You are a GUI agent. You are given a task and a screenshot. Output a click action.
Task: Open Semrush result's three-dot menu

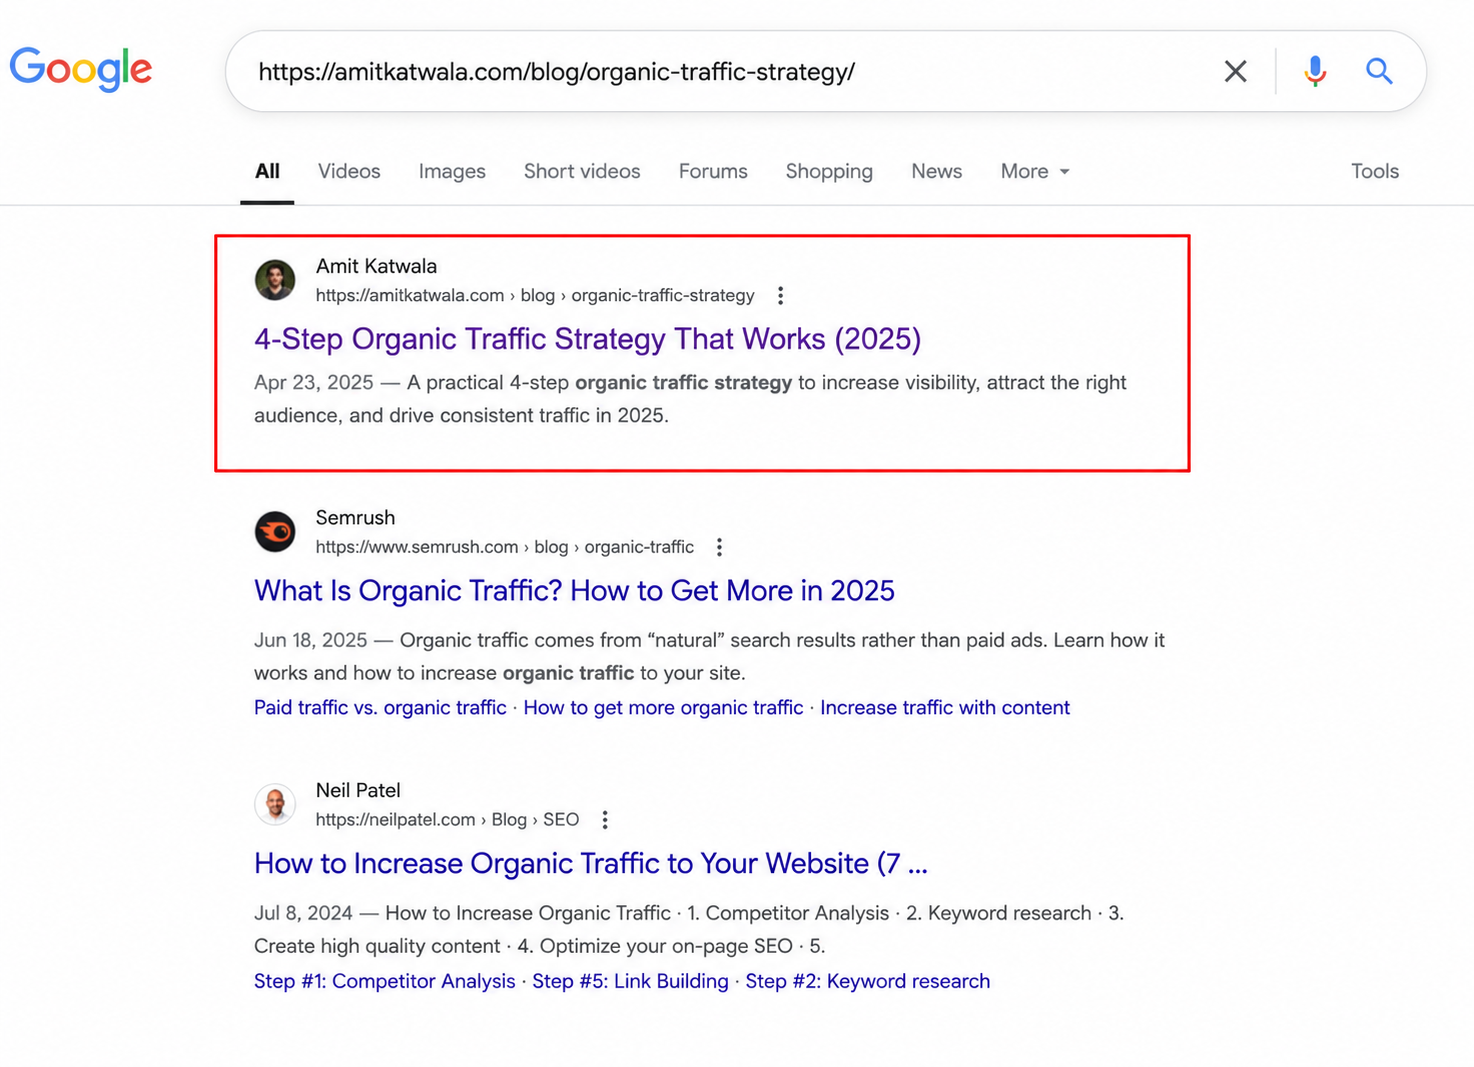click(x=719, y=547)
